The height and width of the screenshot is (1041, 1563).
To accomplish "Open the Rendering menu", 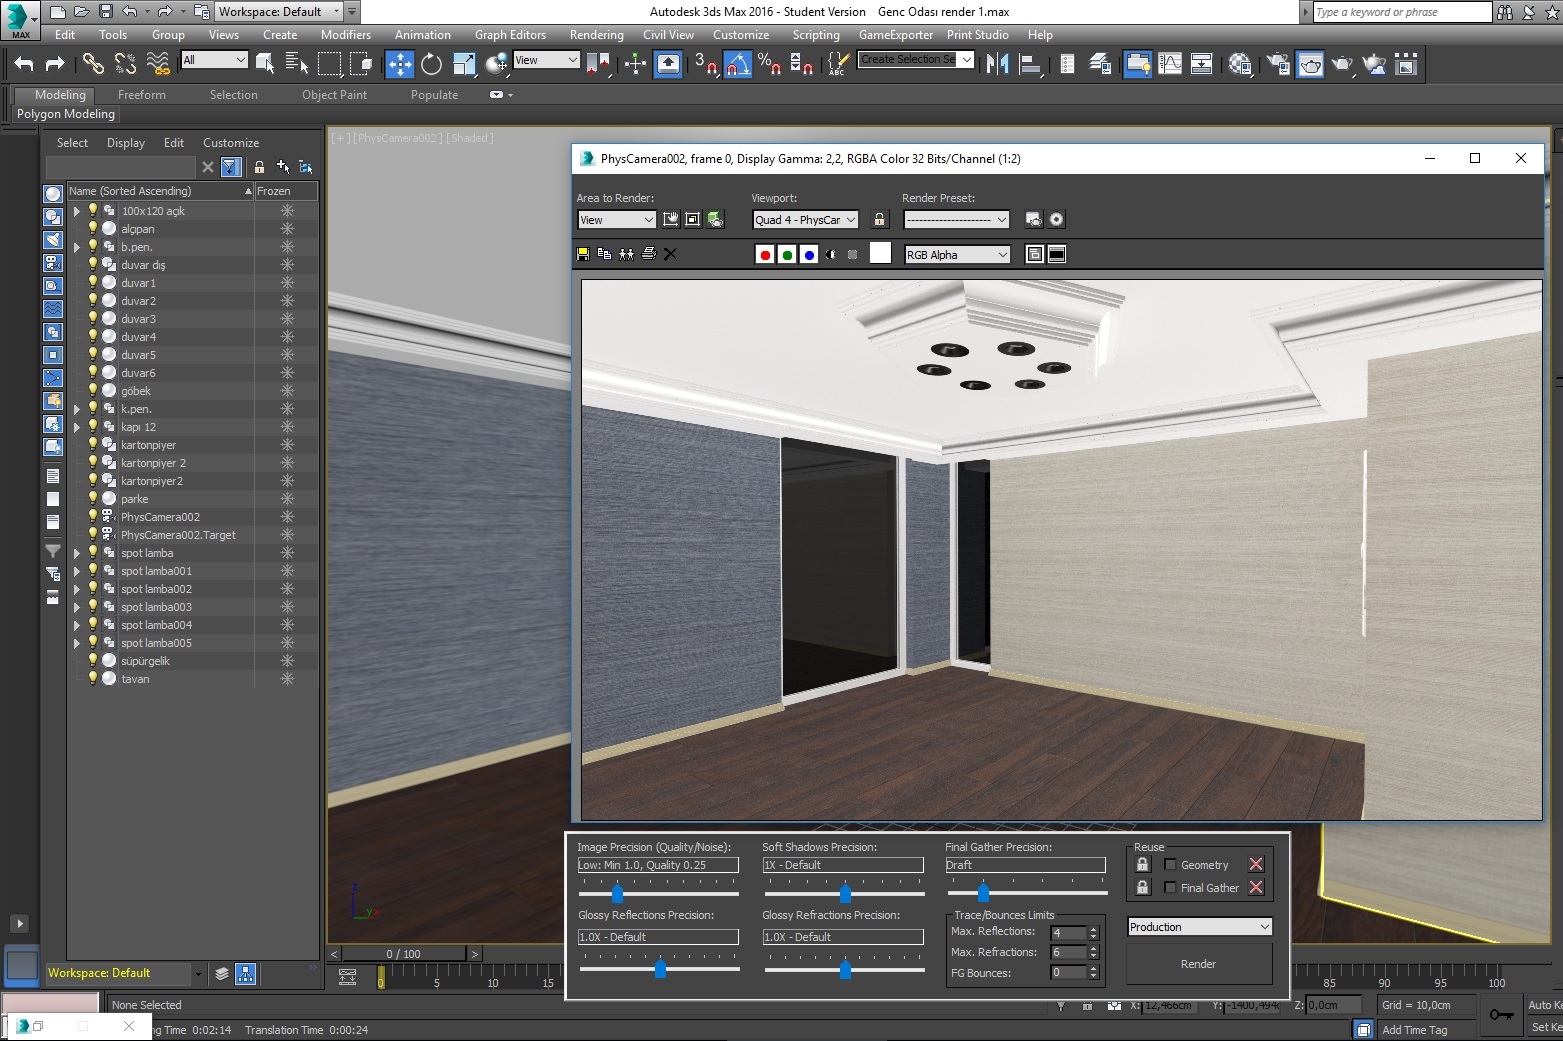I will (596, 35).
